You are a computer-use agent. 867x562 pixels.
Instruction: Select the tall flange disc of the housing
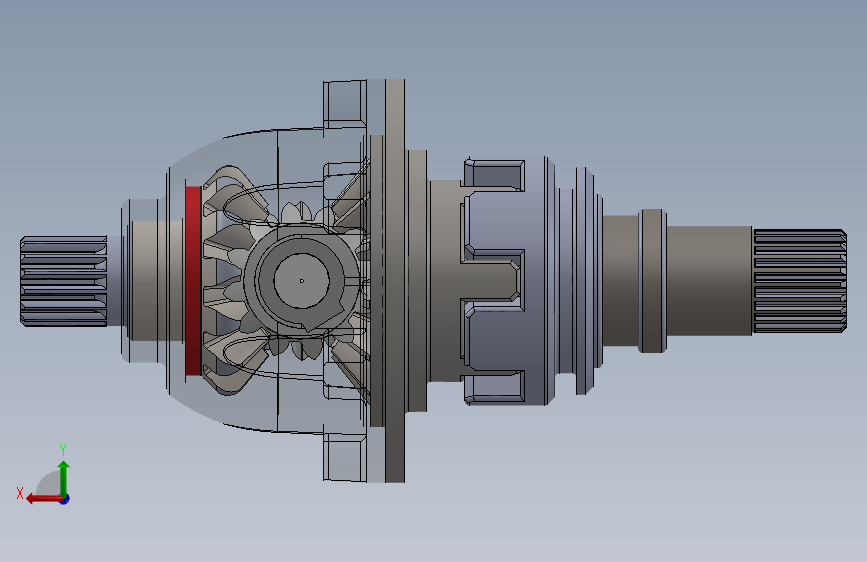395,280
